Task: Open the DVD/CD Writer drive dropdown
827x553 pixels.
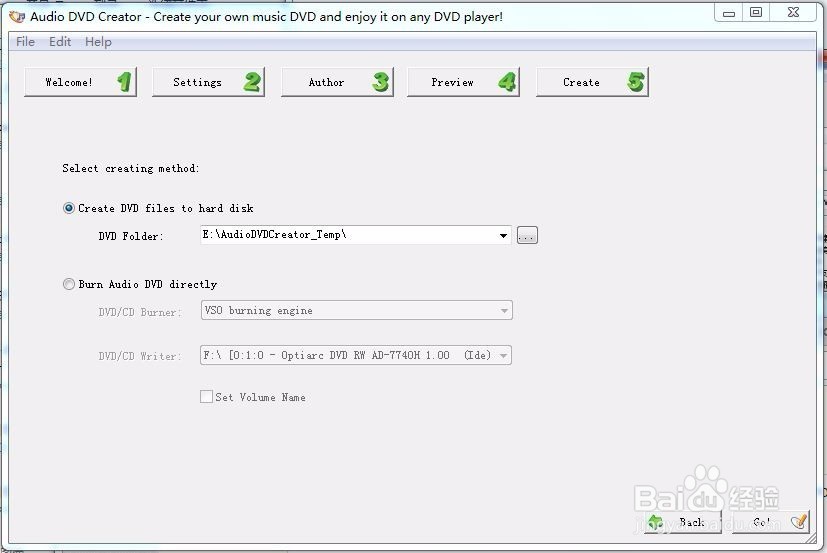Action: click(356, 355)
